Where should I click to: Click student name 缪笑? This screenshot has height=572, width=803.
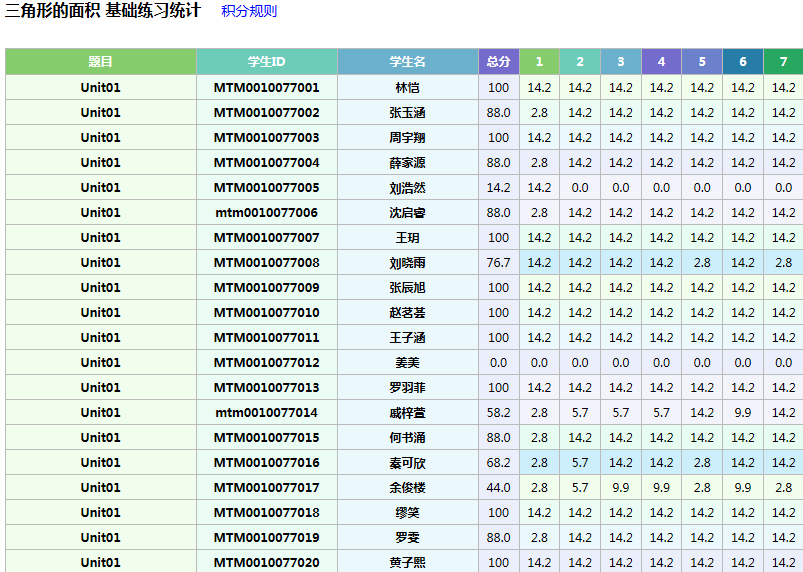pyautogui.click(x=408, y=513)
